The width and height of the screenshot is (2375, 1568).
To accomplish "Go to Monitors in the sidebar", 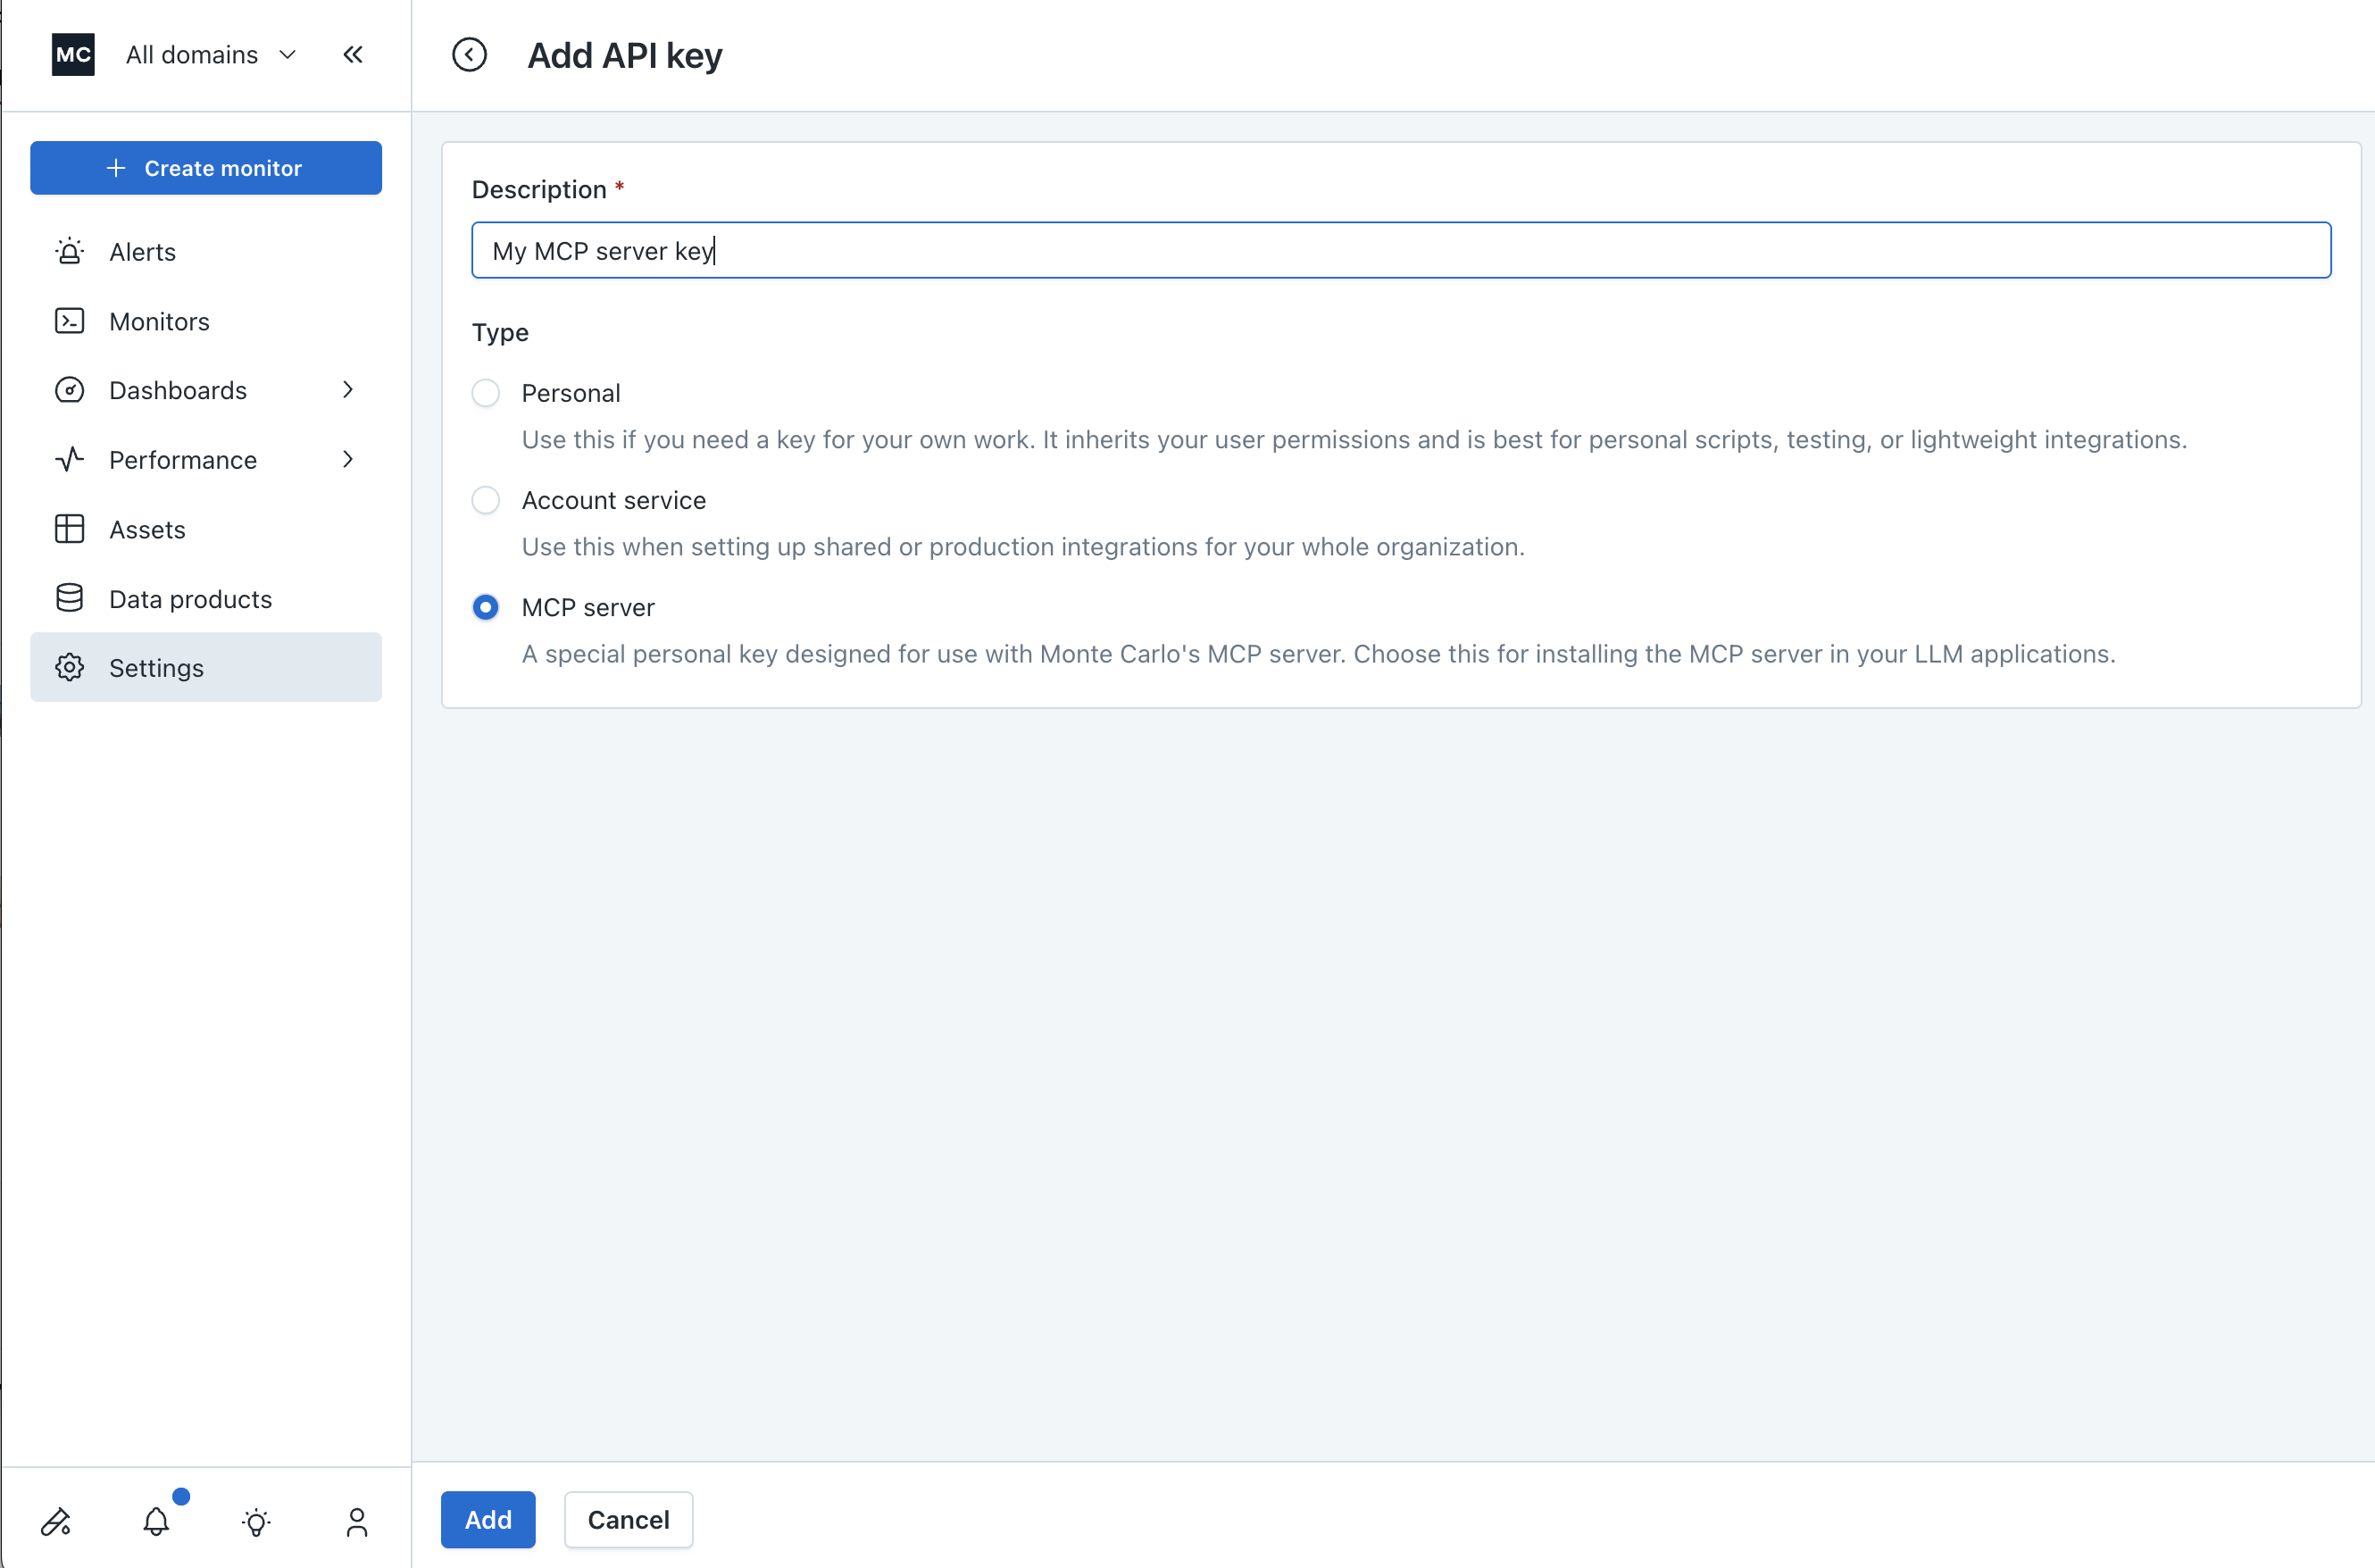I will click(159, 321).
